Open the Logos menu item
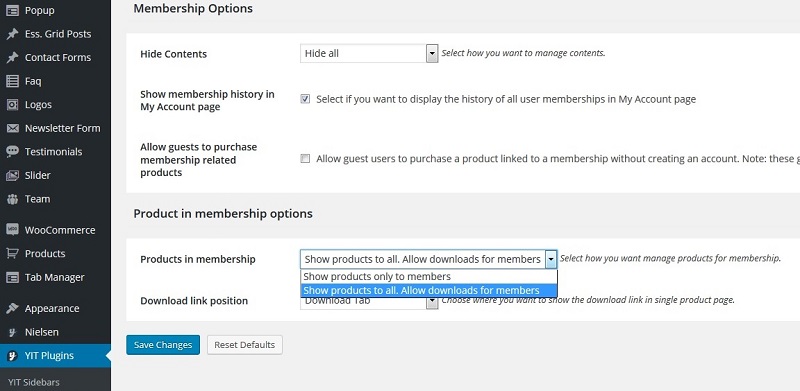Viewport: 800px width, 391px height. 38,105
